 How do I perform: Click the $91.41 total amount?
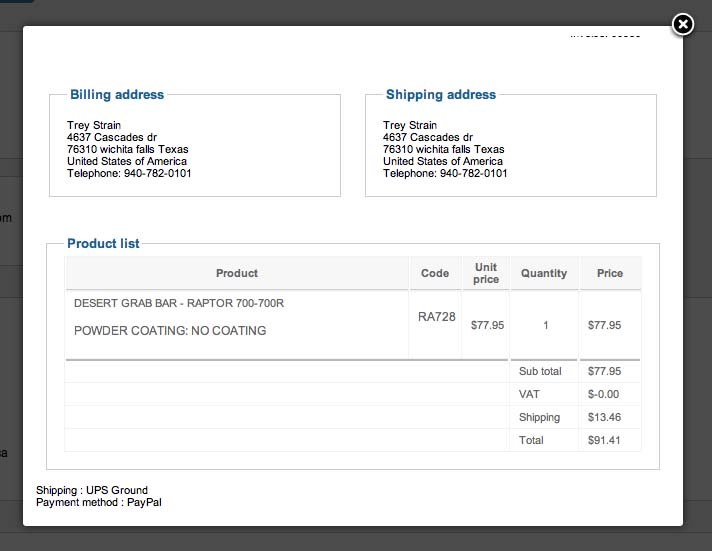pyautogui.click(x=604, y=440)
